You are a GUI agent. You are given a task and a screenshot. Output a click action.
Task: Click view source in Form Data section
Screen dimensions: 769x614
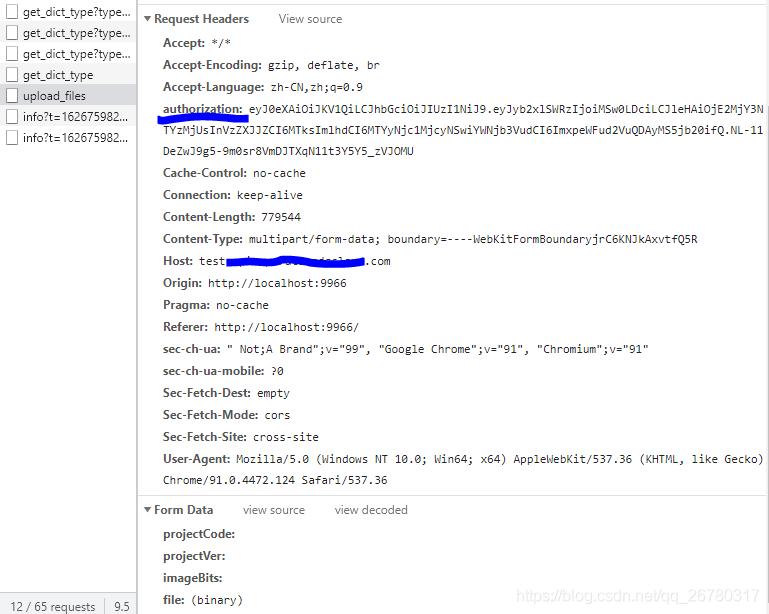[x=273, y=510]
